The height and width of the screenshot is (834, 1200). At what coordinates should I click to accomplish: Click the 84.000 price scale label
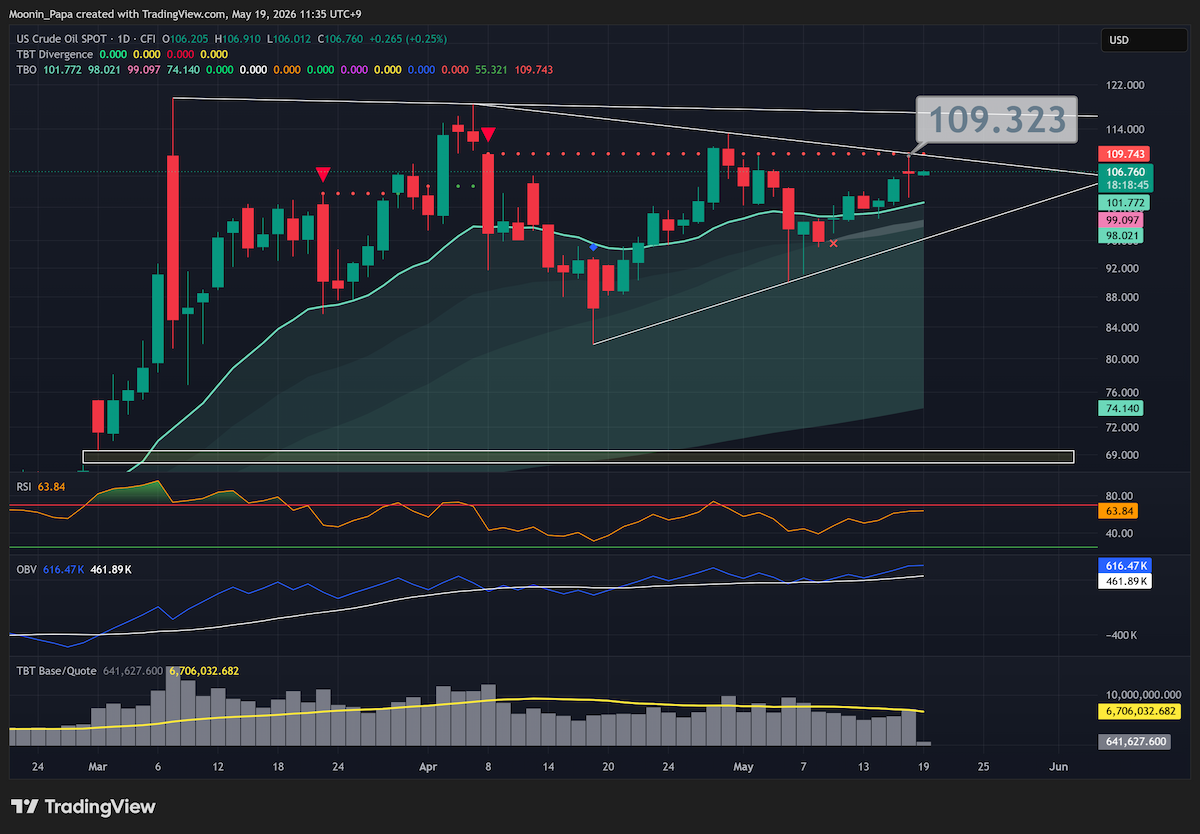pyautogui.click(x=1121, y=328)
